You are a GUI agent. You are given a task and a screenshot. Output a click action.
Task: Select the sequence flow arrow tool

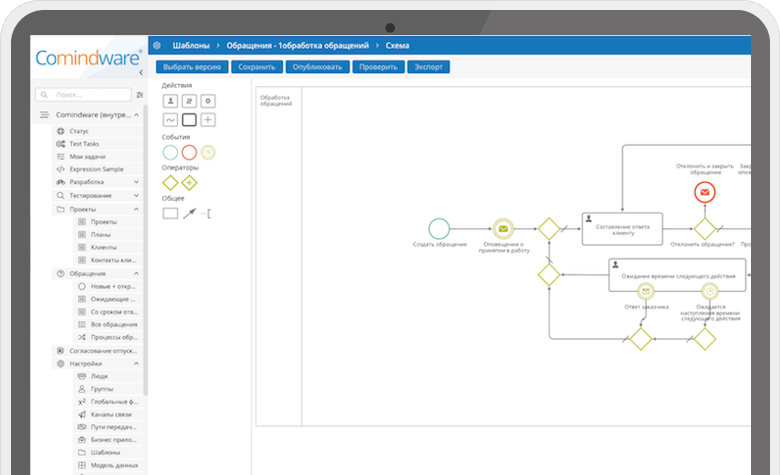point(189,214)
